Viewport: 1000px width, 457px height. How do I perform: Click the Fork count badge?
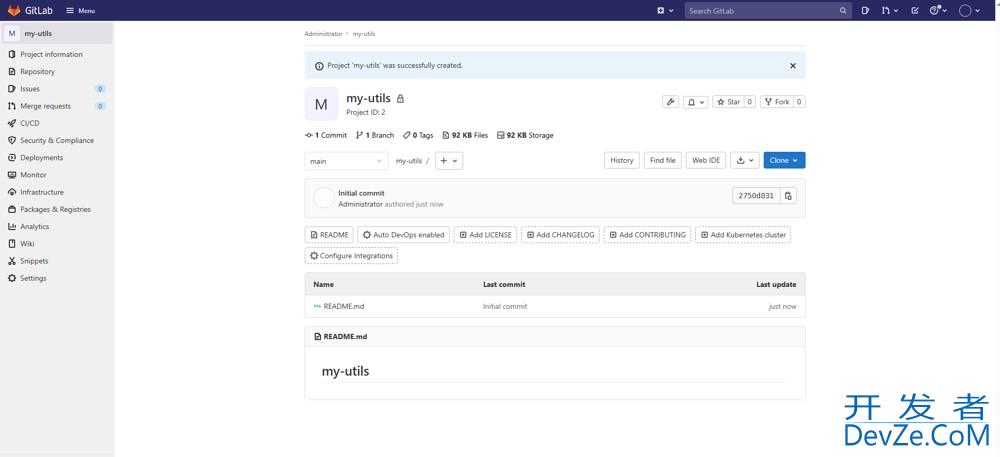pos(800,102)
